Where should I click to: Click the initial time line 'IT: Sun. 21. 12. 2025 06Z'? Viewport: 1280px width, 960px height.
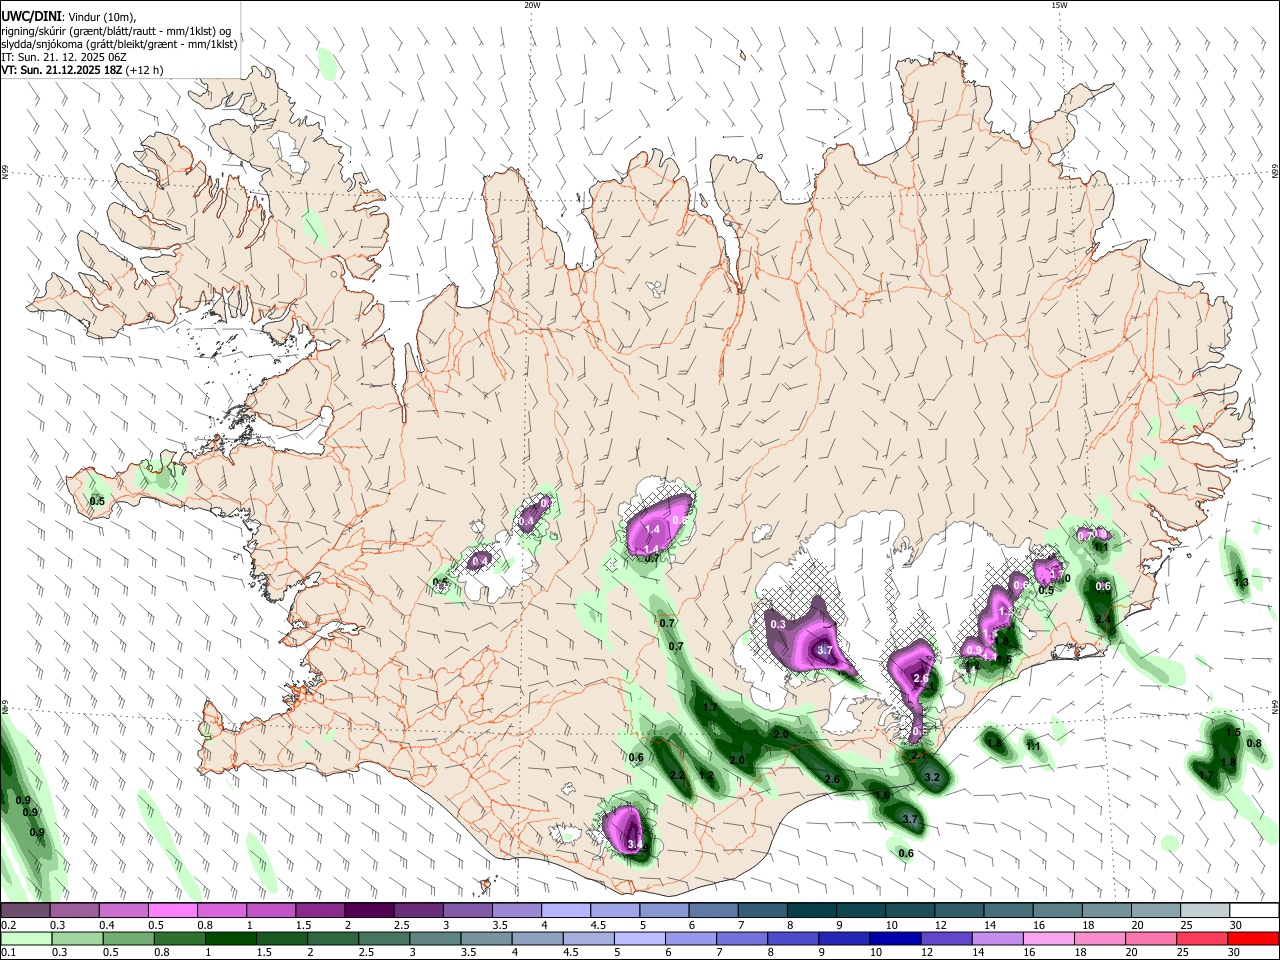point(63,57)
